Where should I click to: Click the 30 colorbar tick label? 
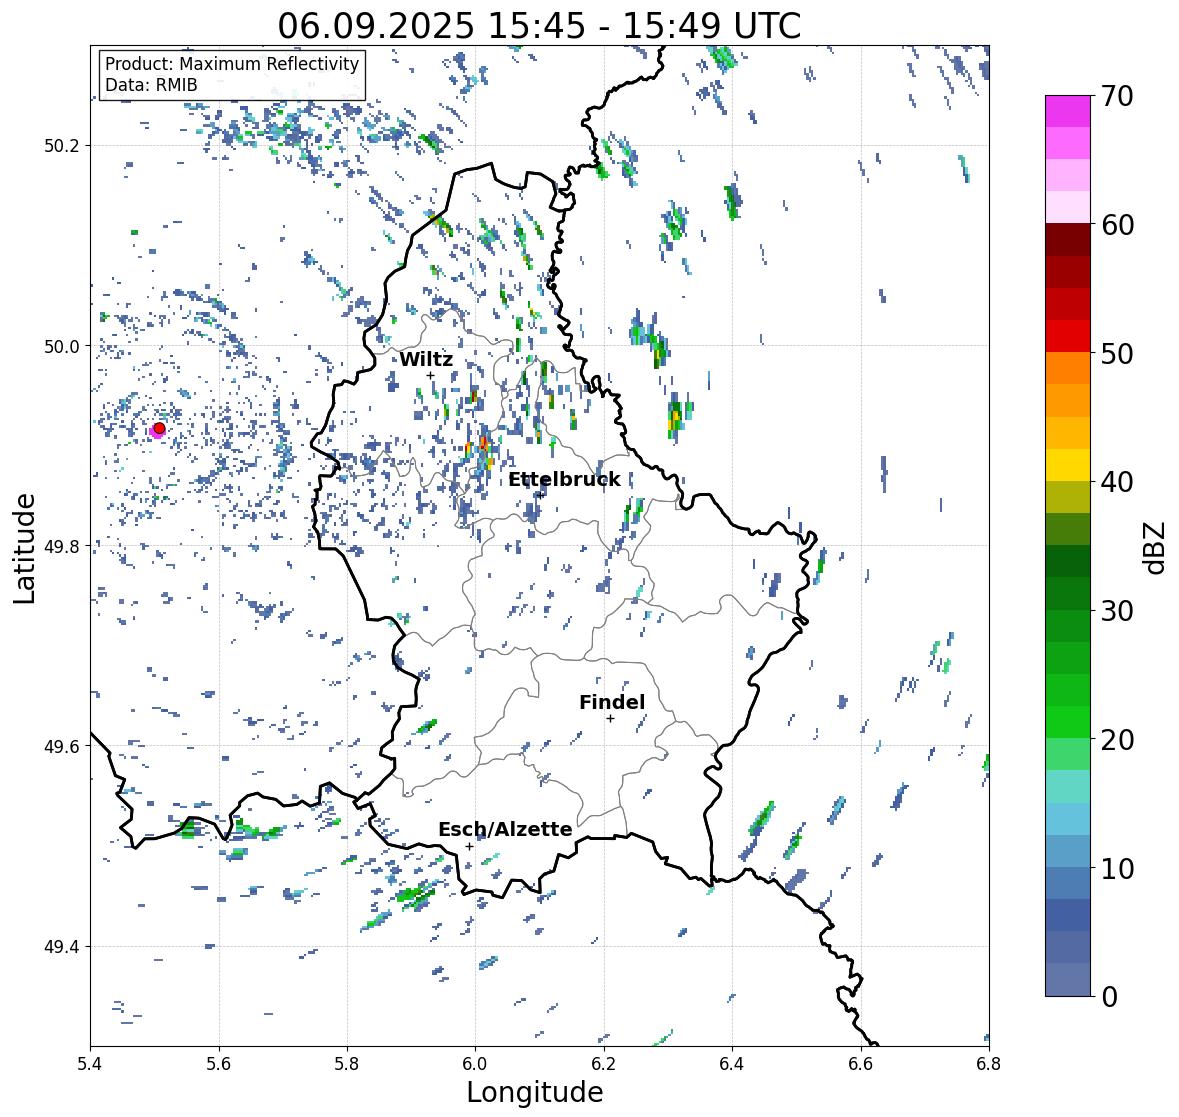tap(1117, 611)
